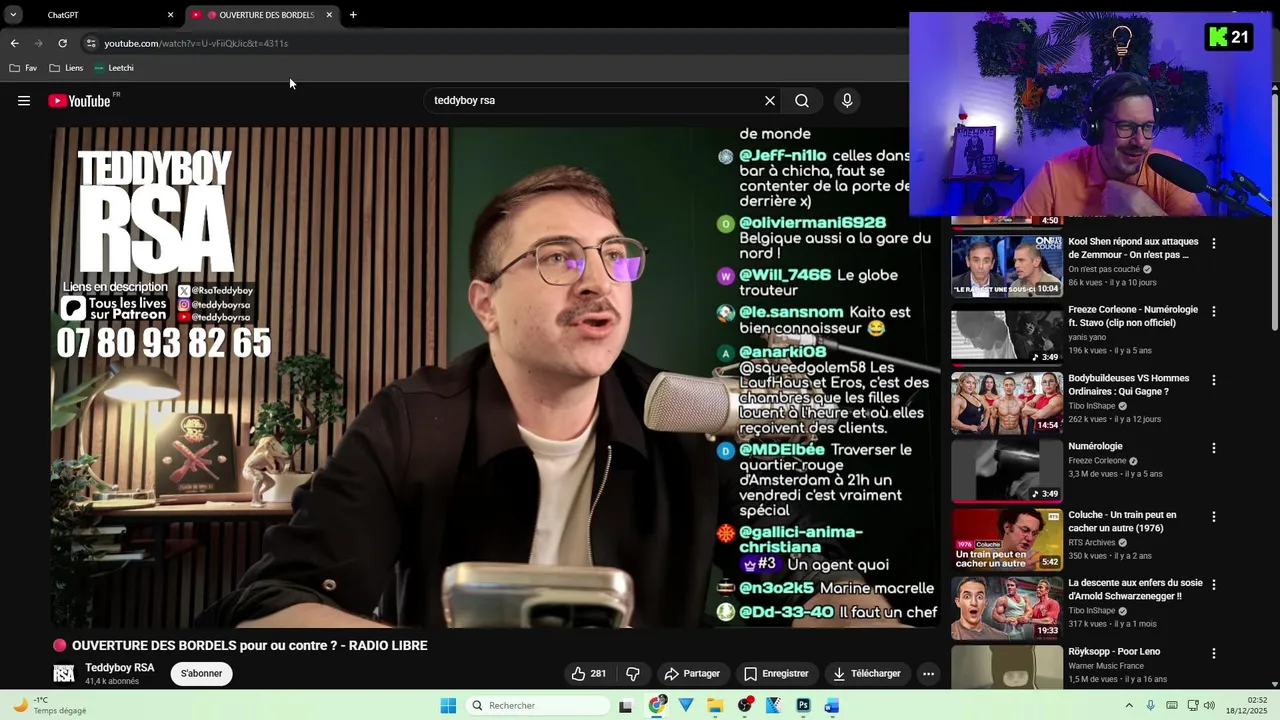The width and height of the screenshot is (1280, 720).
Task: Subscribe with the S'abonner button
Action: coord(202,674)
